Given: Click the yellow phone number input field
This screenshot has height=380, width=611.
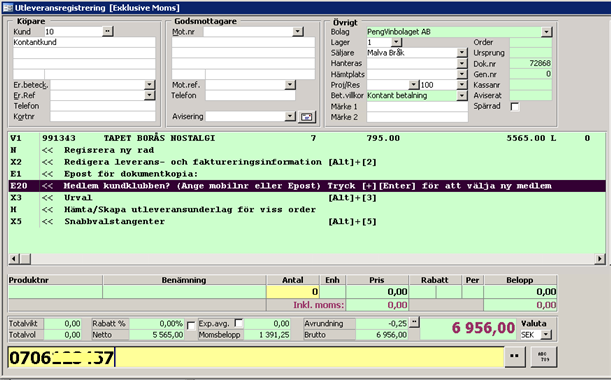Looking at the screenshot, I should click(256, 357).
